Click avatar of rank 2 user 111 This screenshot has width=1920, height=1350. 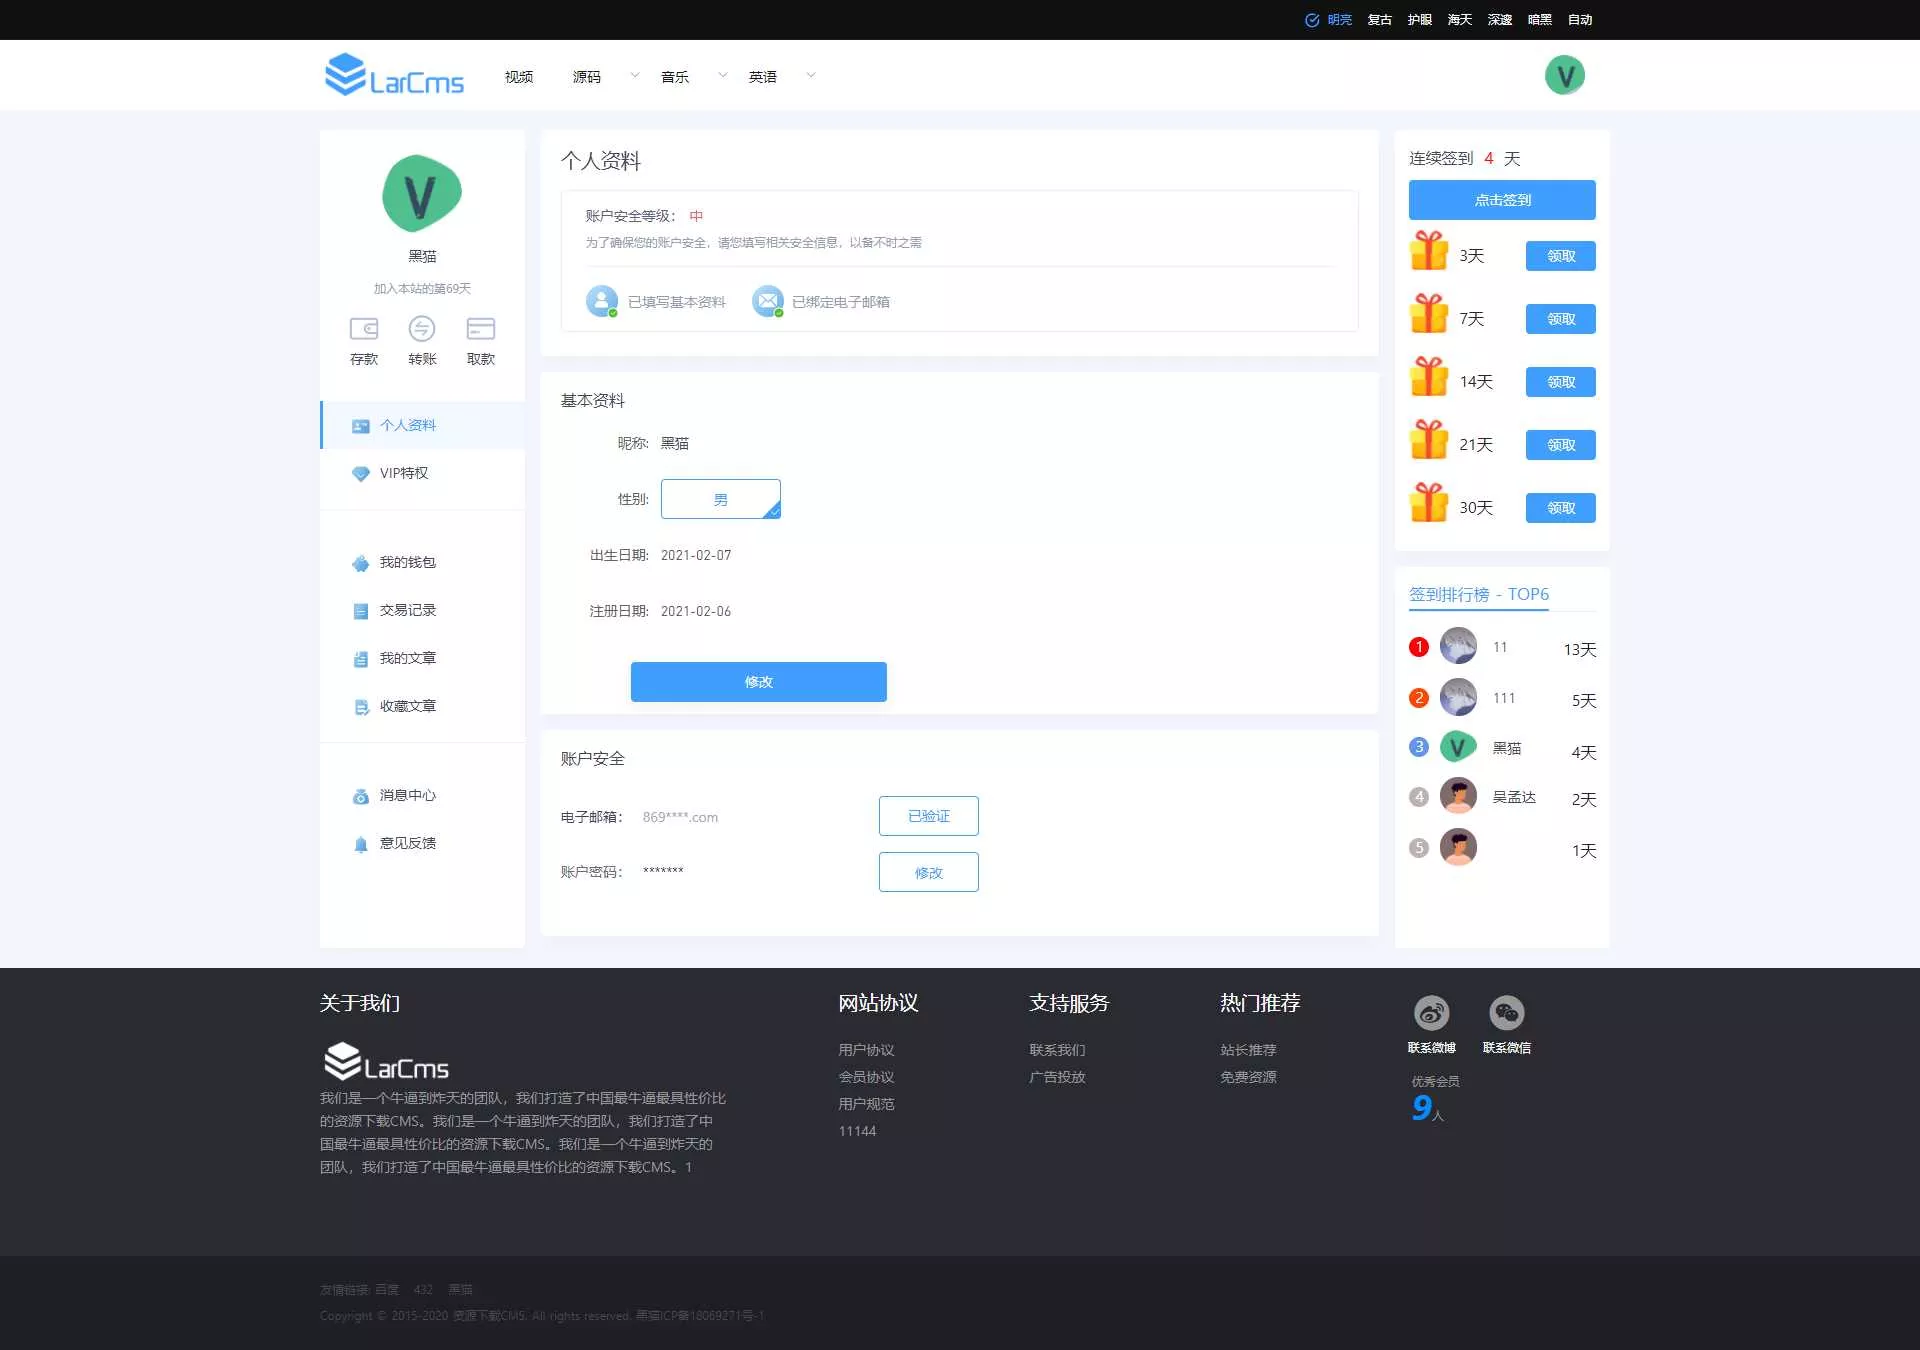[x=1458, y=697]
